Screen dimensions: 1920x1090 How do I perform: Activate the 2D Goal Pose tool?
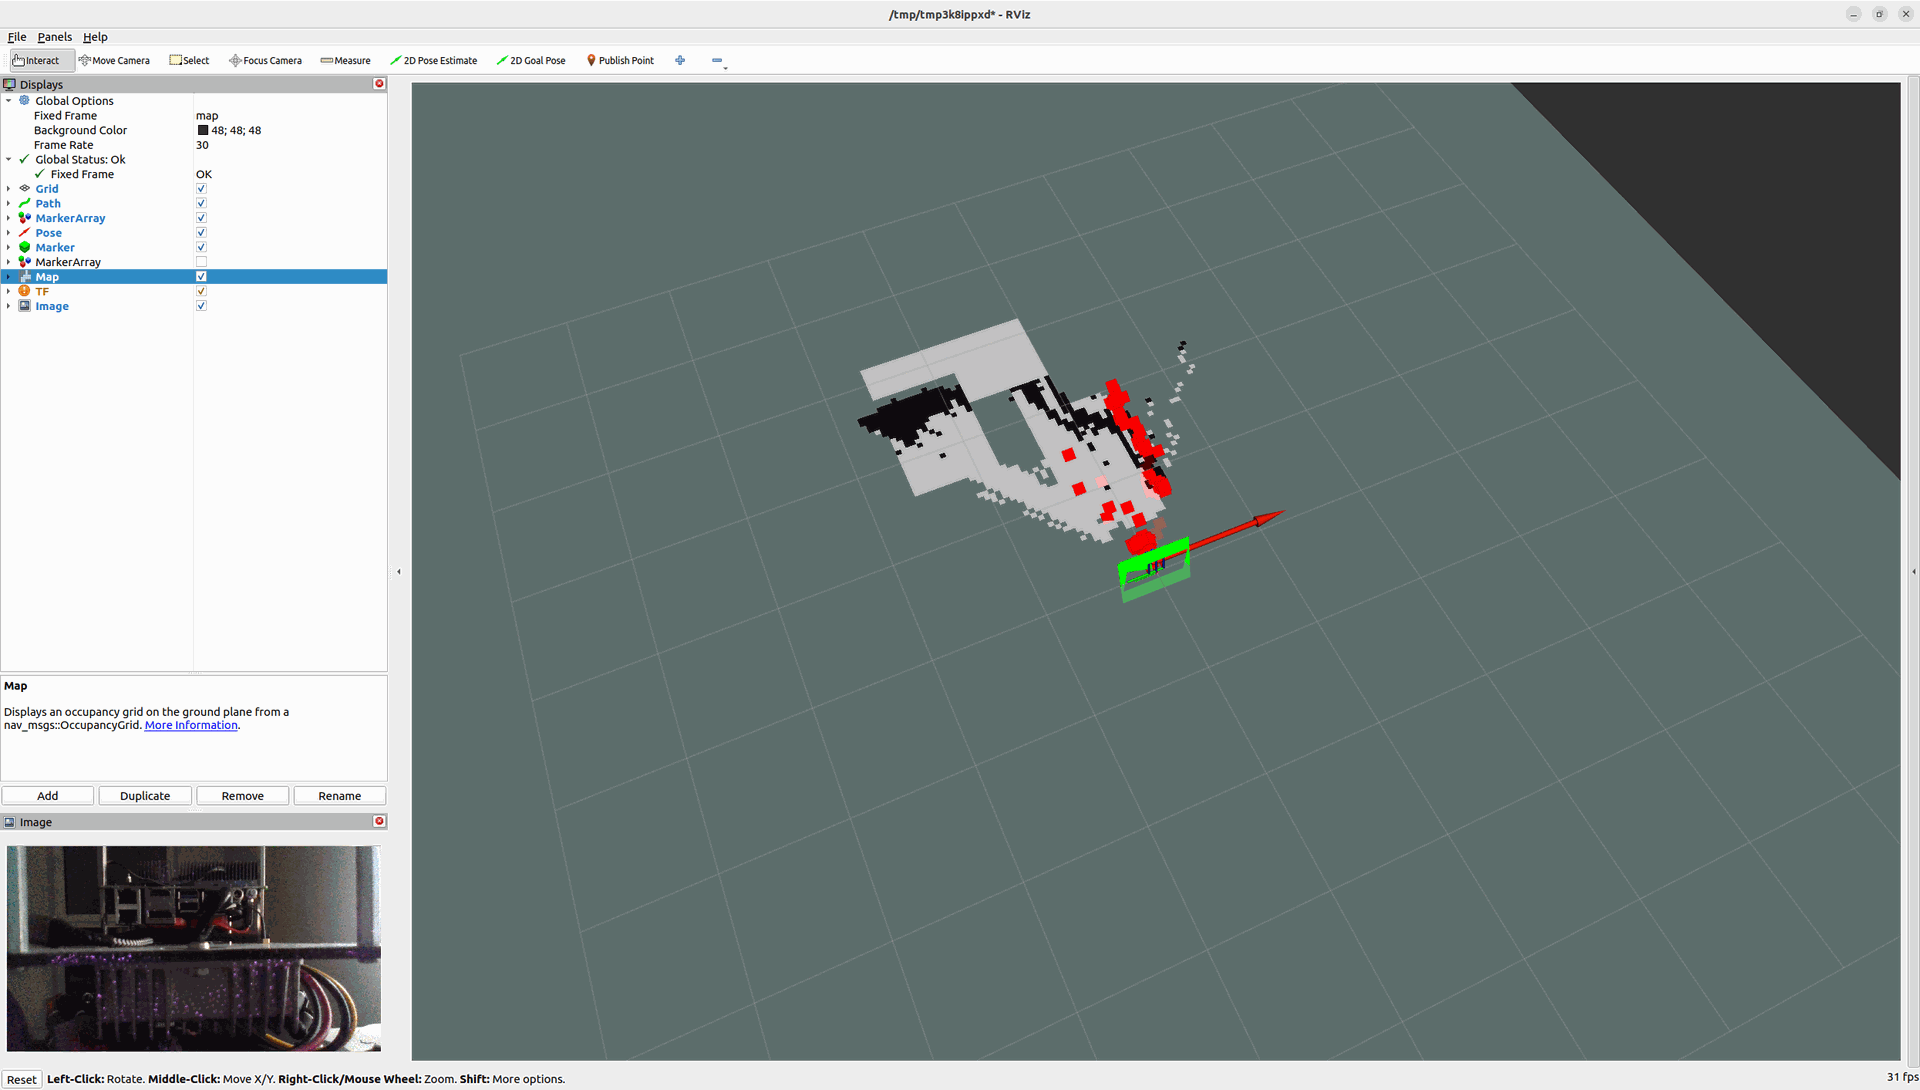click(531, 61)
